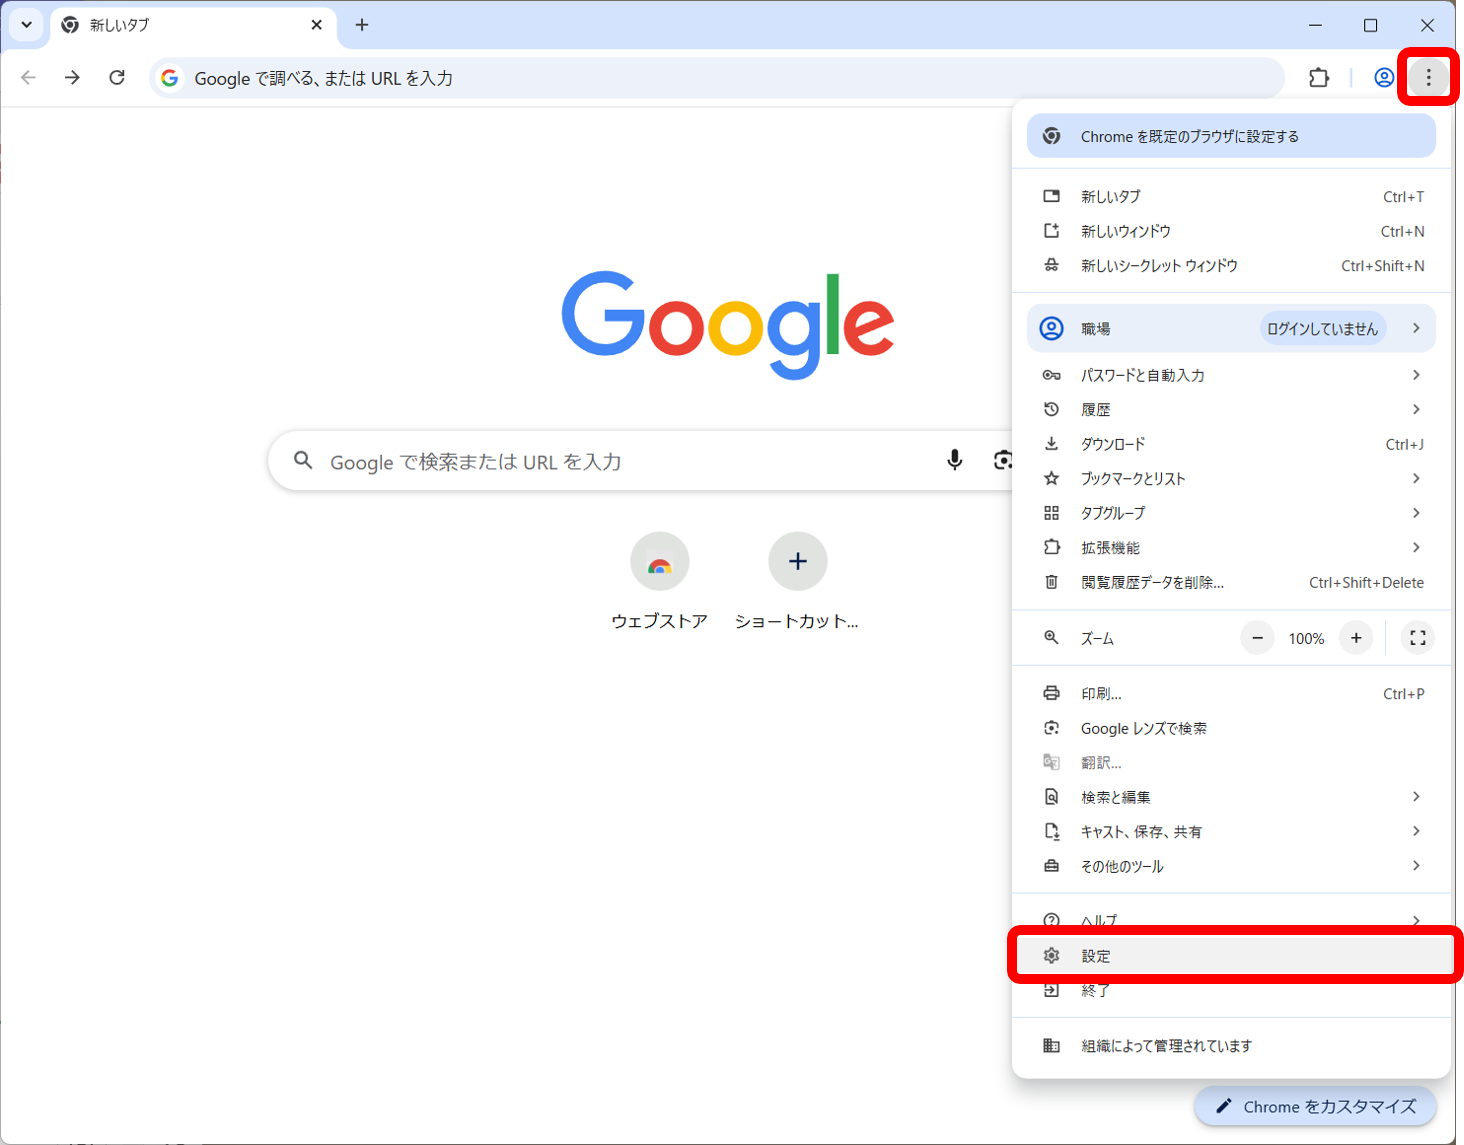The height and width of the screenshot is (1145, 1464).
Task: Expand 拡張機能 submenu chevron
Action: pyautogui.click(x=1416, y=547)
